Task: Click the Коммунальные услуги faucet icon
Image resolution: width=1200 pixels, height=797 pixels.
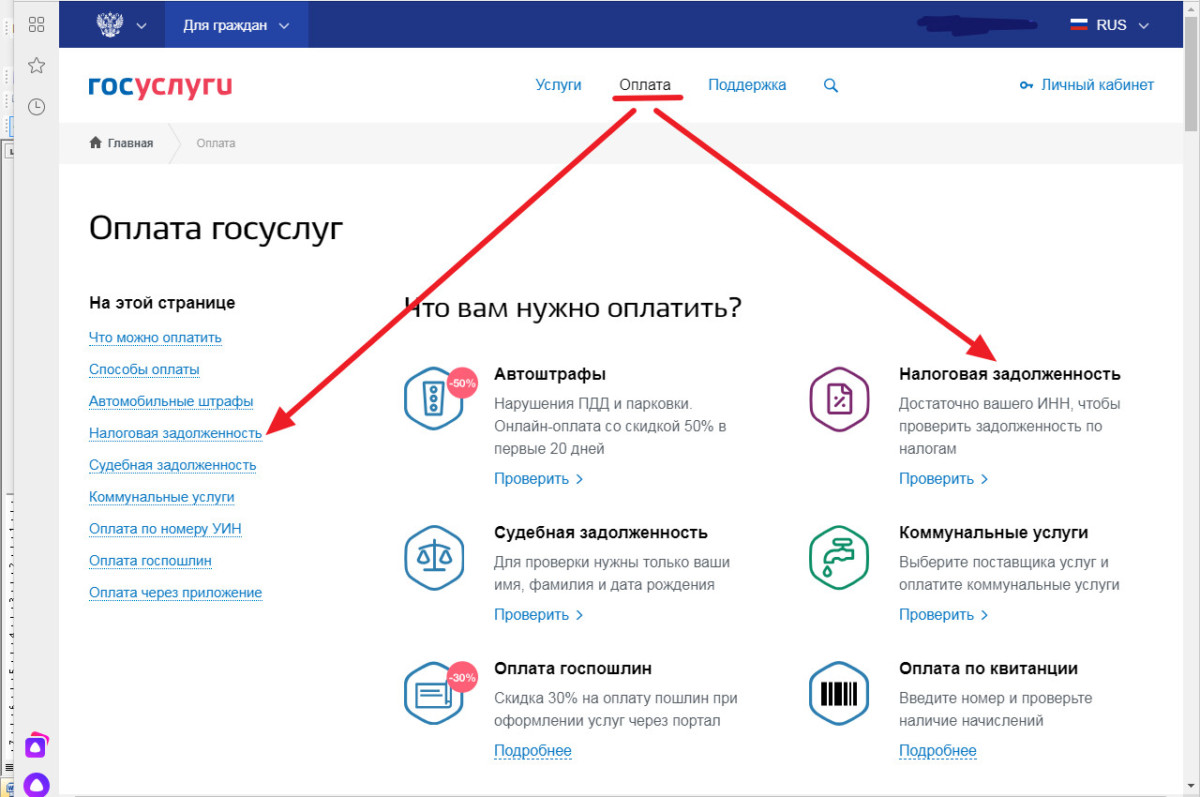Action: (x=839, y=557)
